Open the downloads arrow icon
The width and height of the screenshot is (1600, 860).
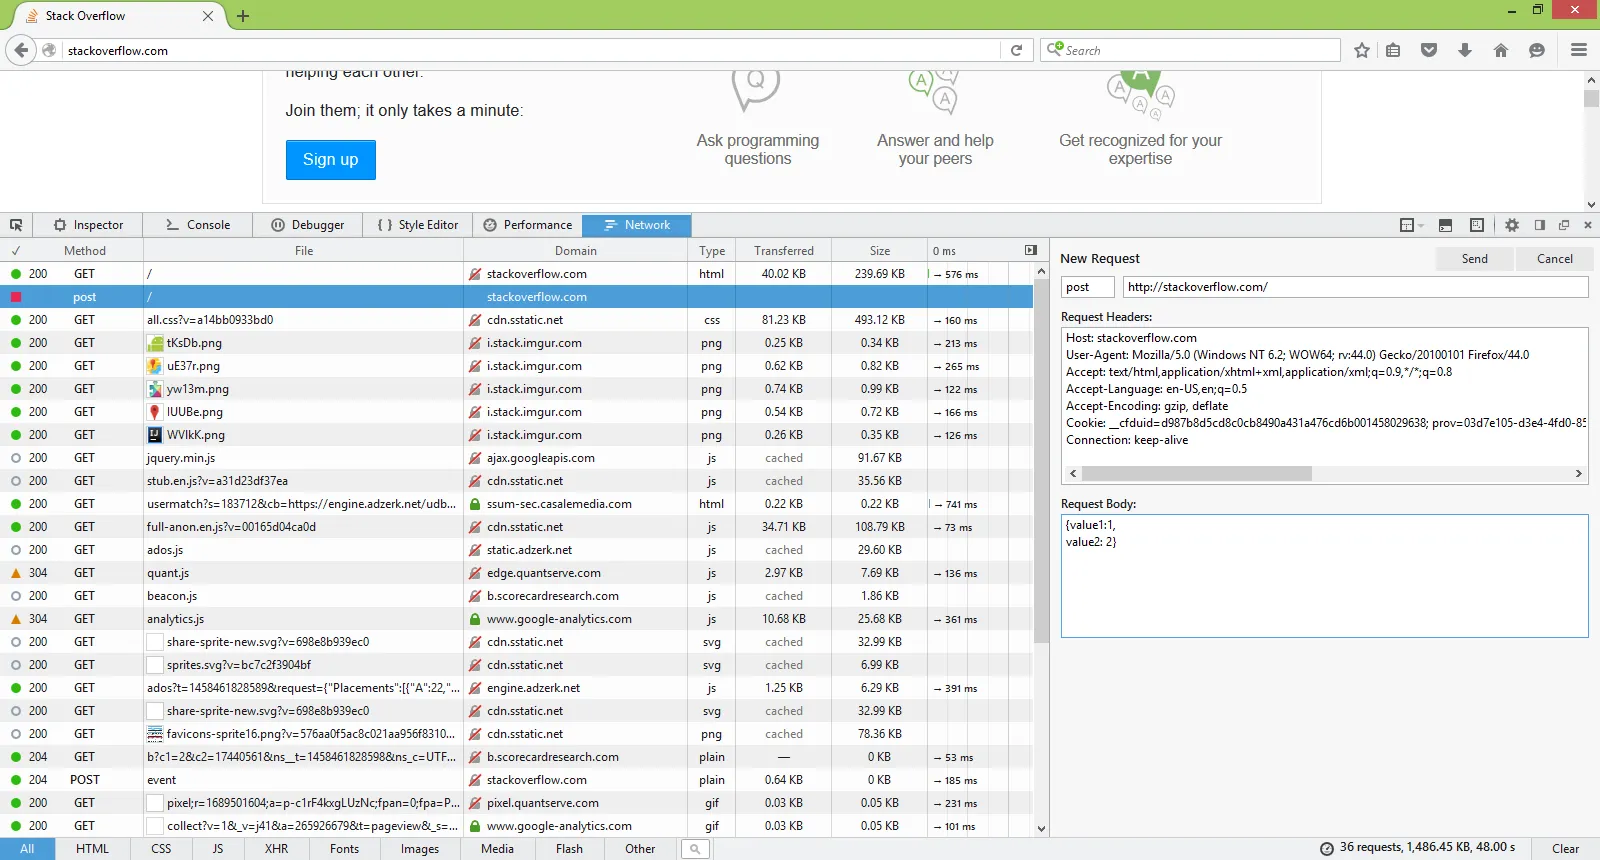[x=1465, y=50]
